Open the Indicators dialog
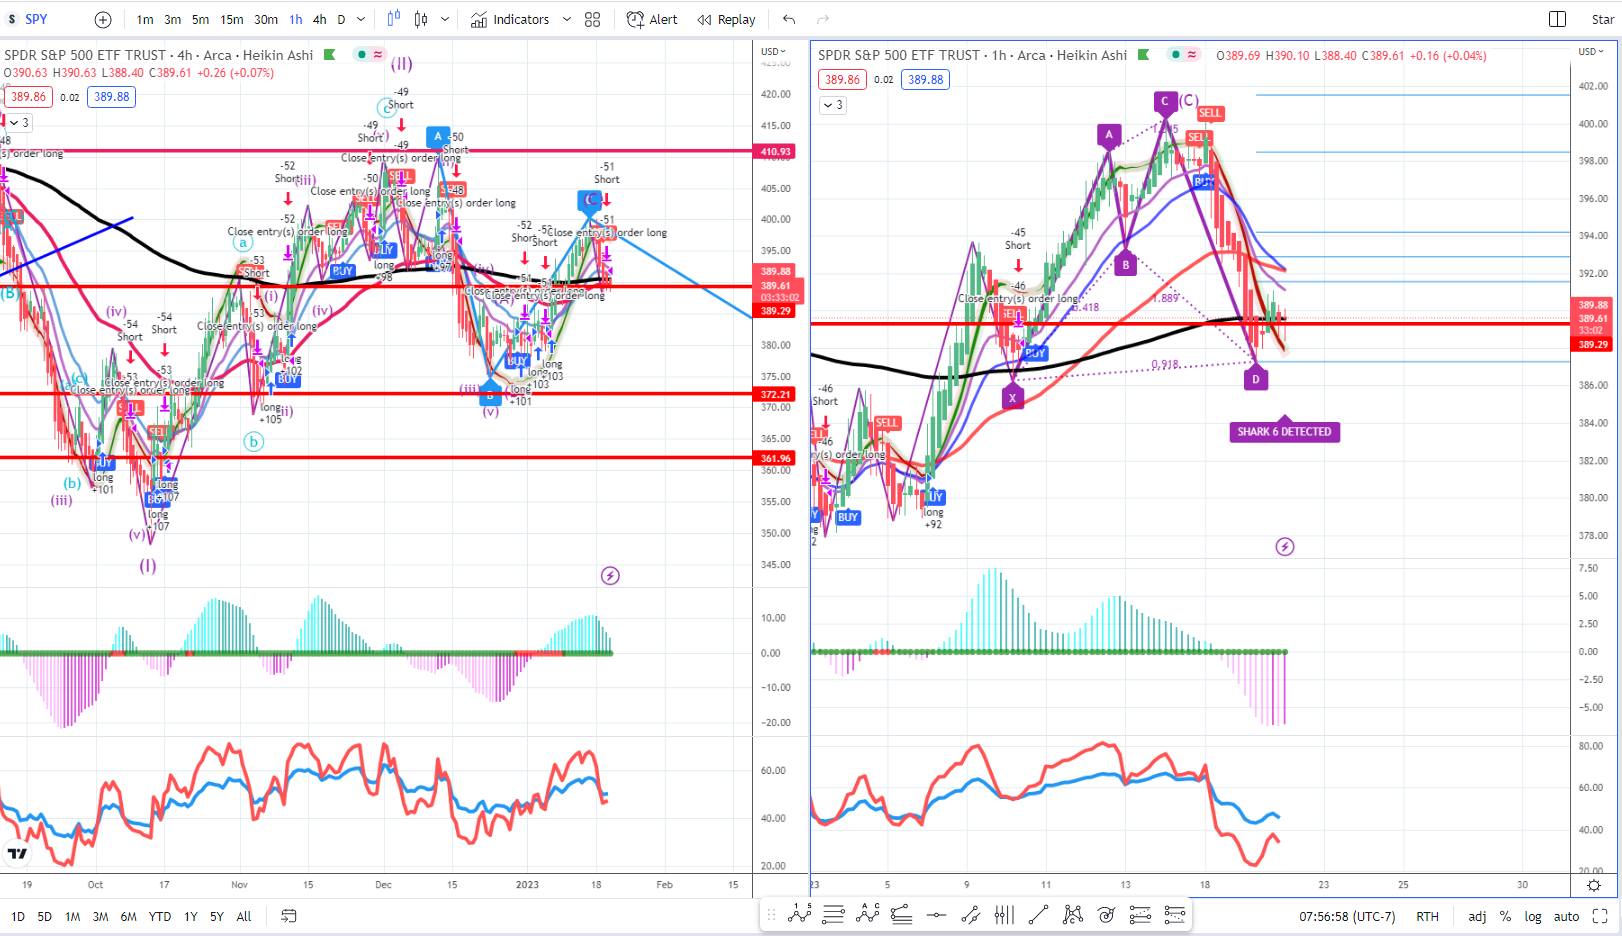 [510, 19]
